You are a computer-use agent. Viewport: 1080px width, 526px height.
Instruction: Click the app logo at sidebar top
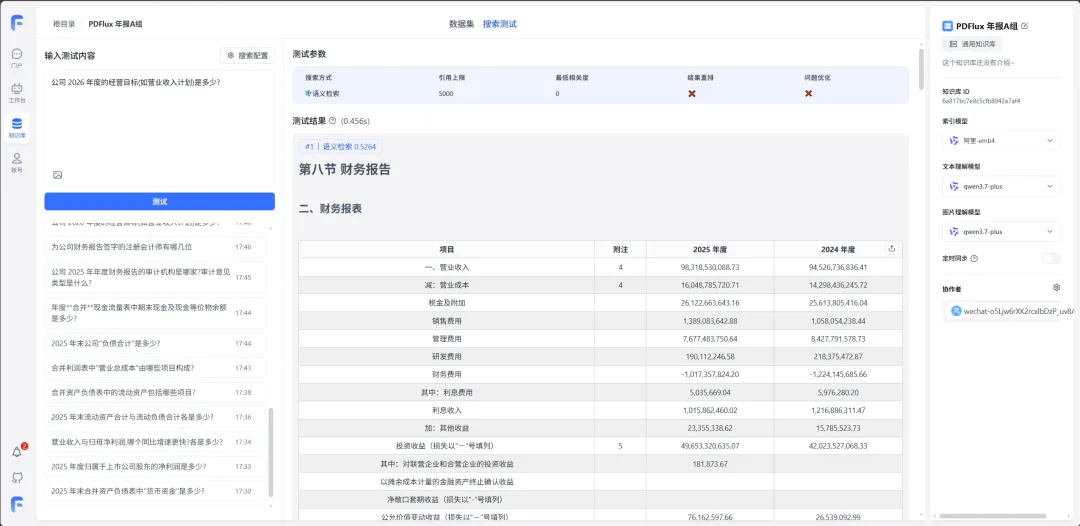click(x=17, y=22)
